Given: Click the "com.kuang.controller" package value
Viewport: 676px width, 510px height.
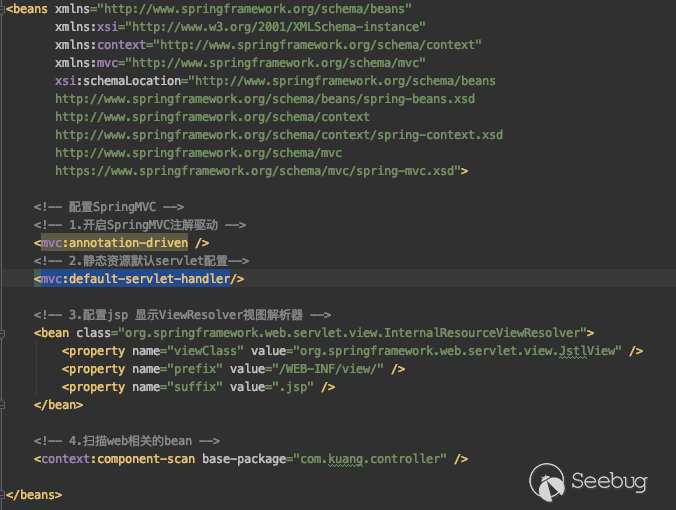Looking at the screenshot, I should [x=370, y=459].
